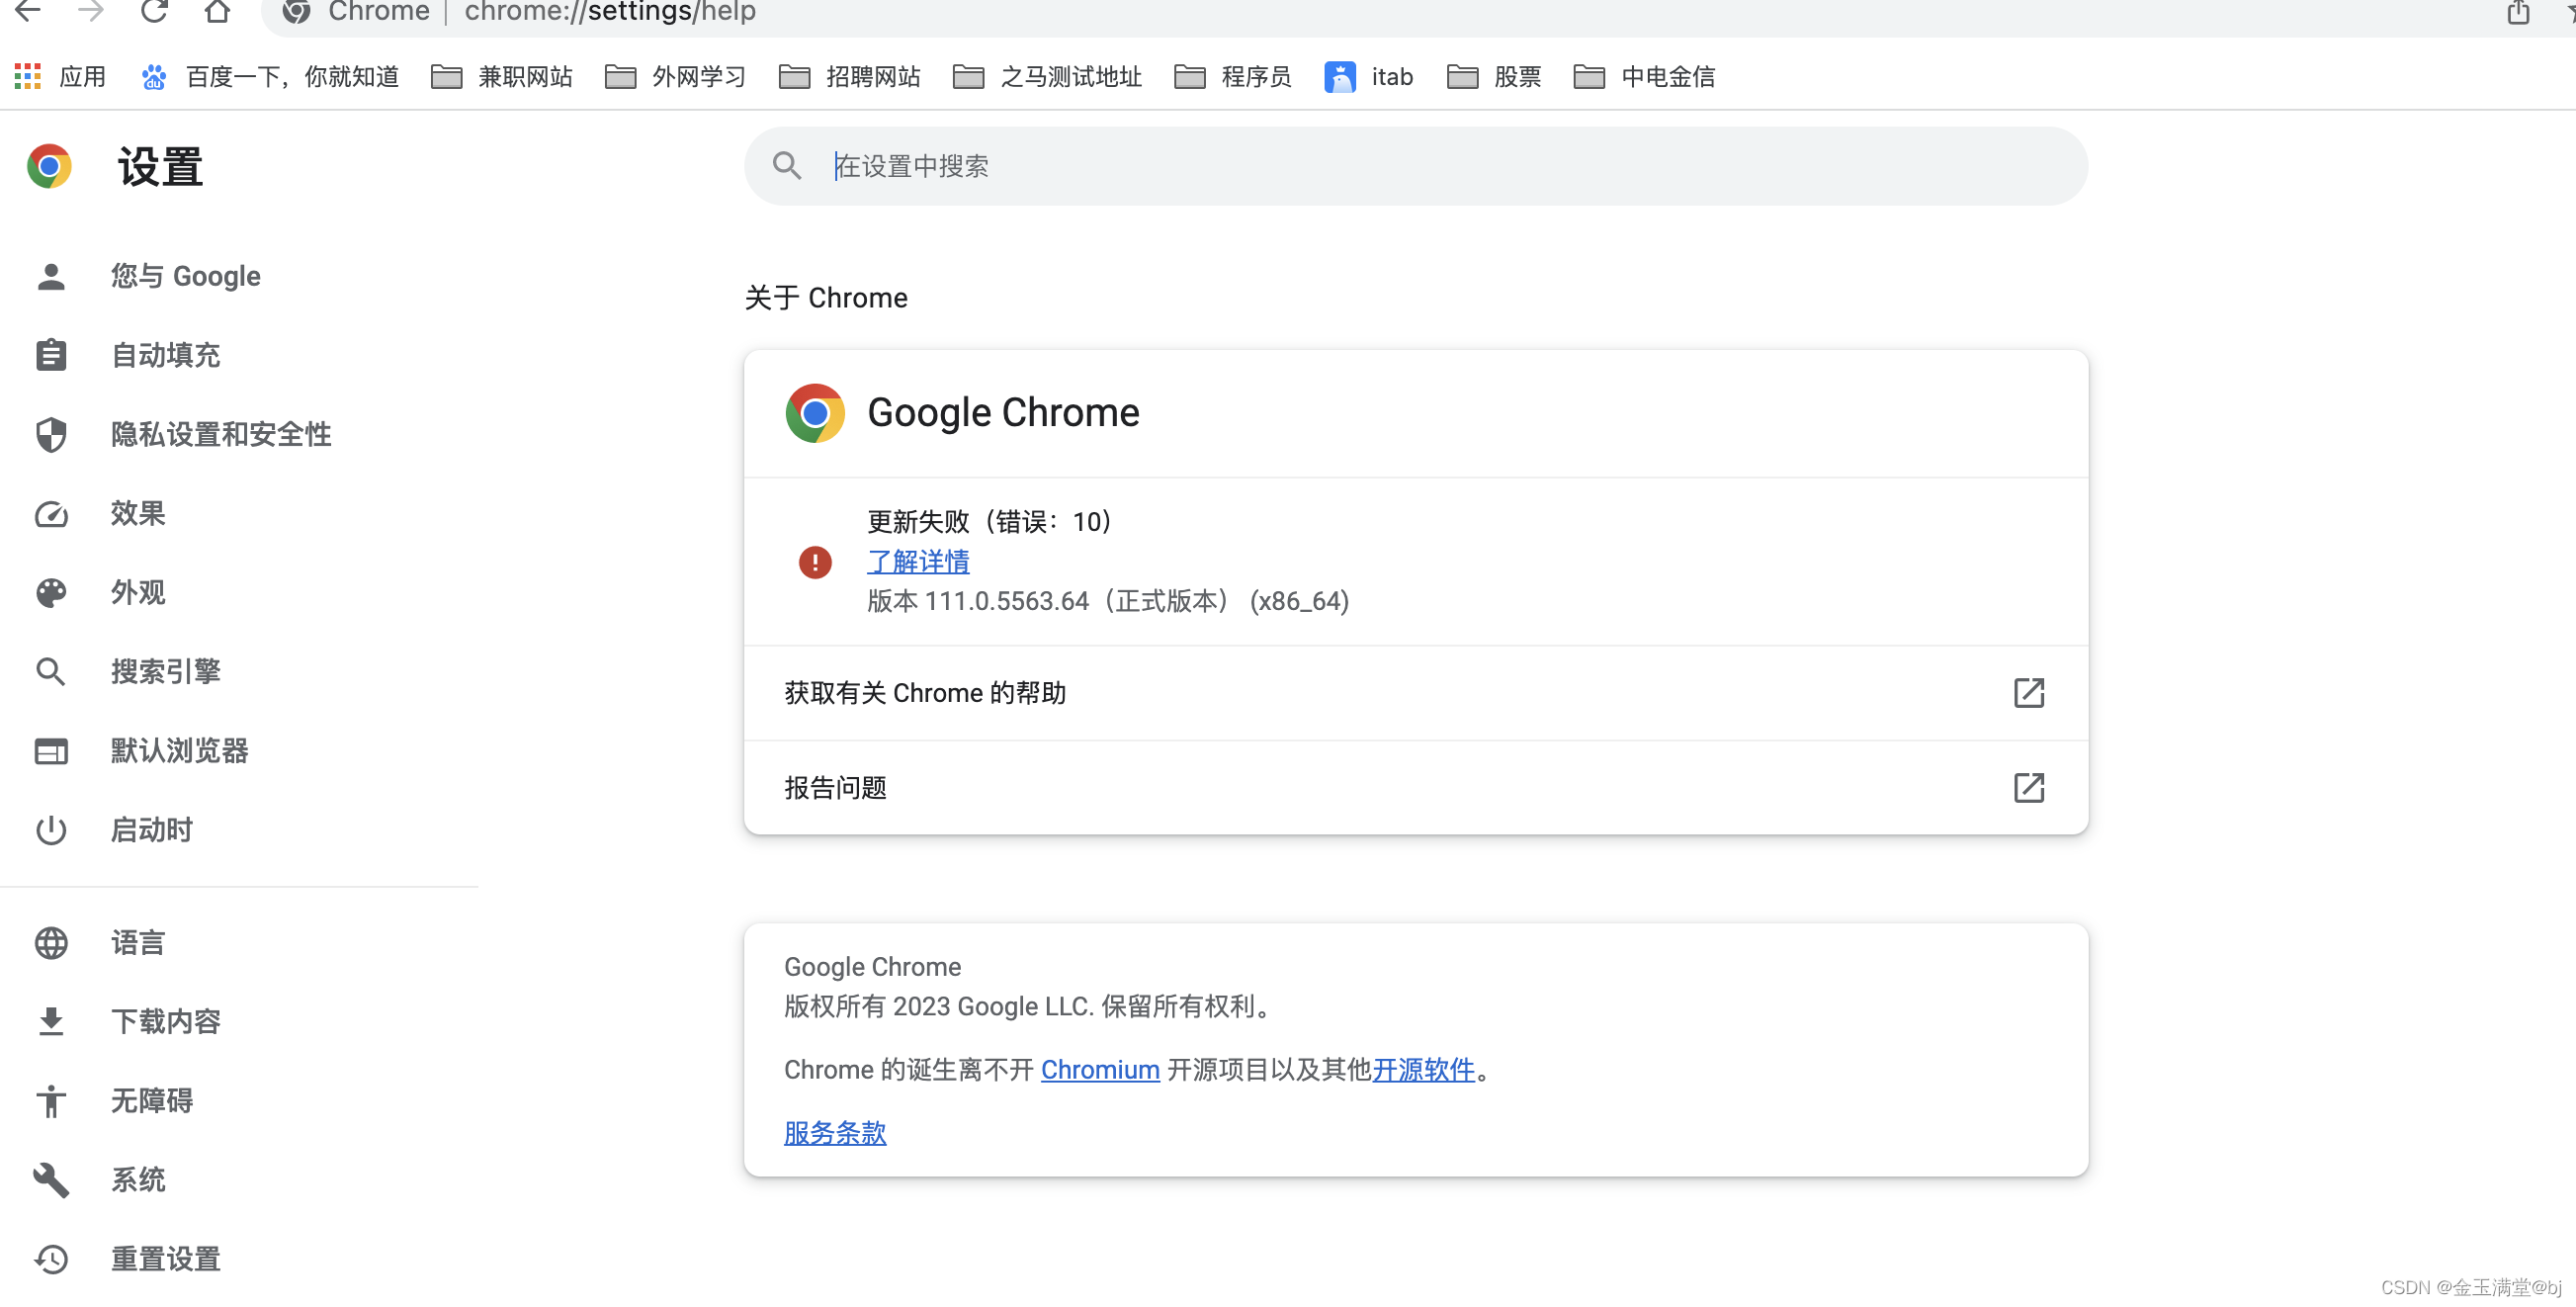Open the 无障碍 settings section
2576x1307 pixels.
tap(152, 1100)
